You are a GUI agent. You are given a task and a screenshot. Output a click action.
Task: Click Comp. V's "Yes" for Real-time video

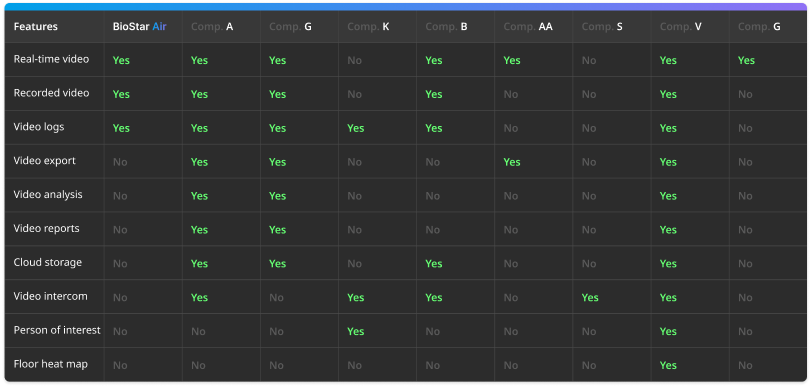668,60
